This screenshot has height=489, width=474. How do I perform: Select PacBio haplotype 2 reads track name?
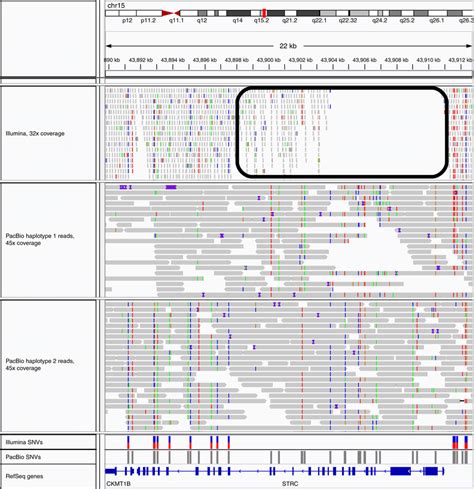pos(40,364)
